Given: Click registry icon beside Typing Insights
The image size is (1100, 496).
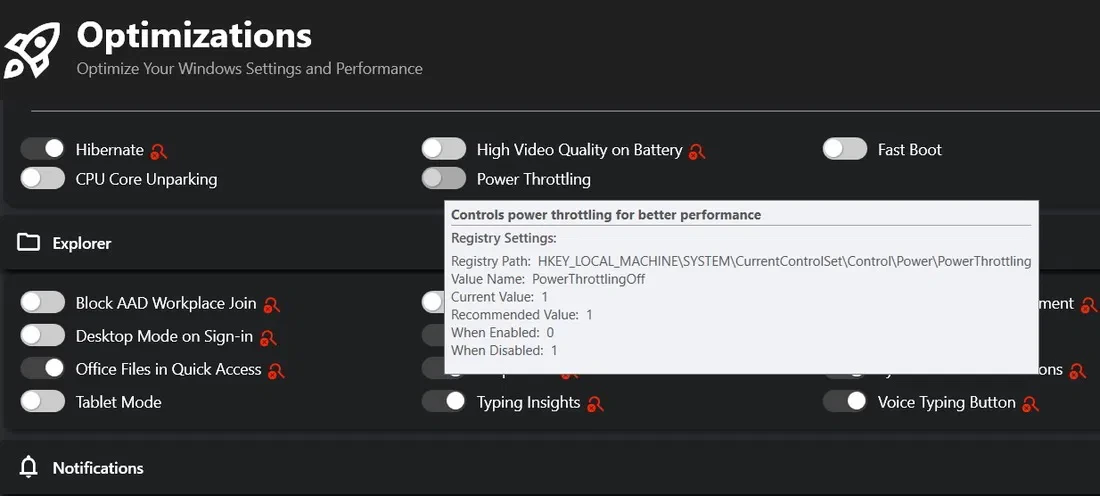Looking at the screenshot, I should click(x=595, y=403).
